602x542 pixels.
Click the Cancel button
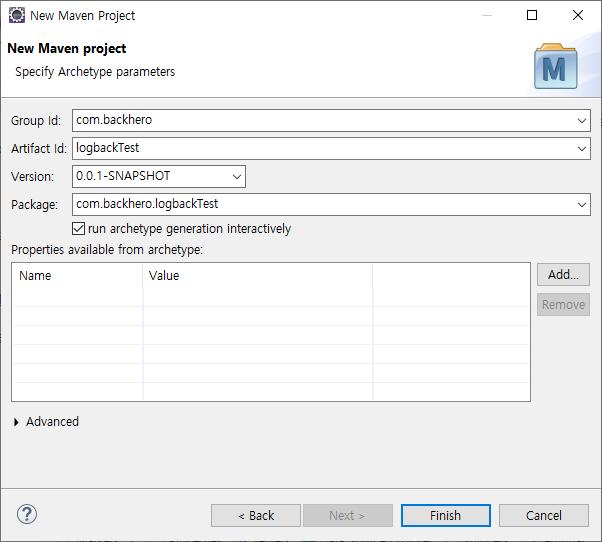[544, 516]
